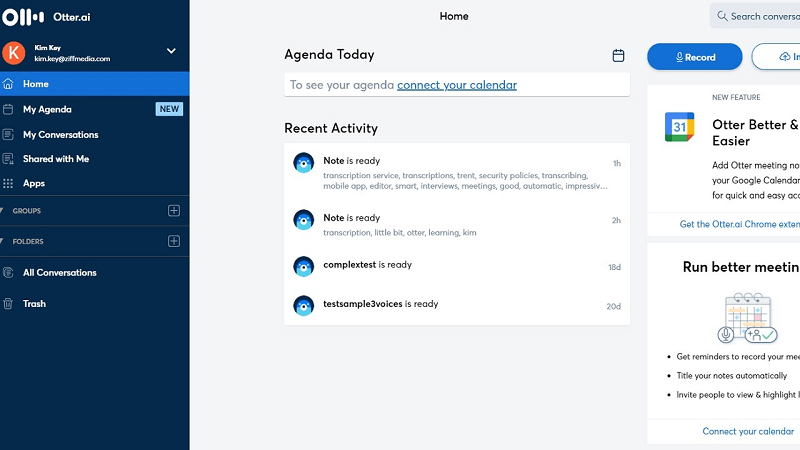
Task: Open the calendar icon beside Agenda Today
Action: 618,56
